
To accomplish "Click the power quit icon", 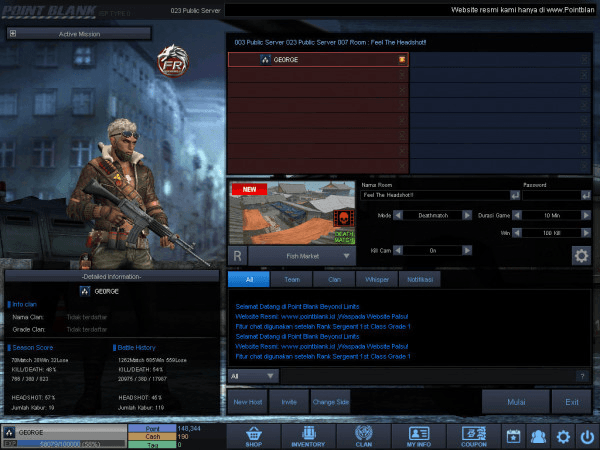I will pos(586,436).
